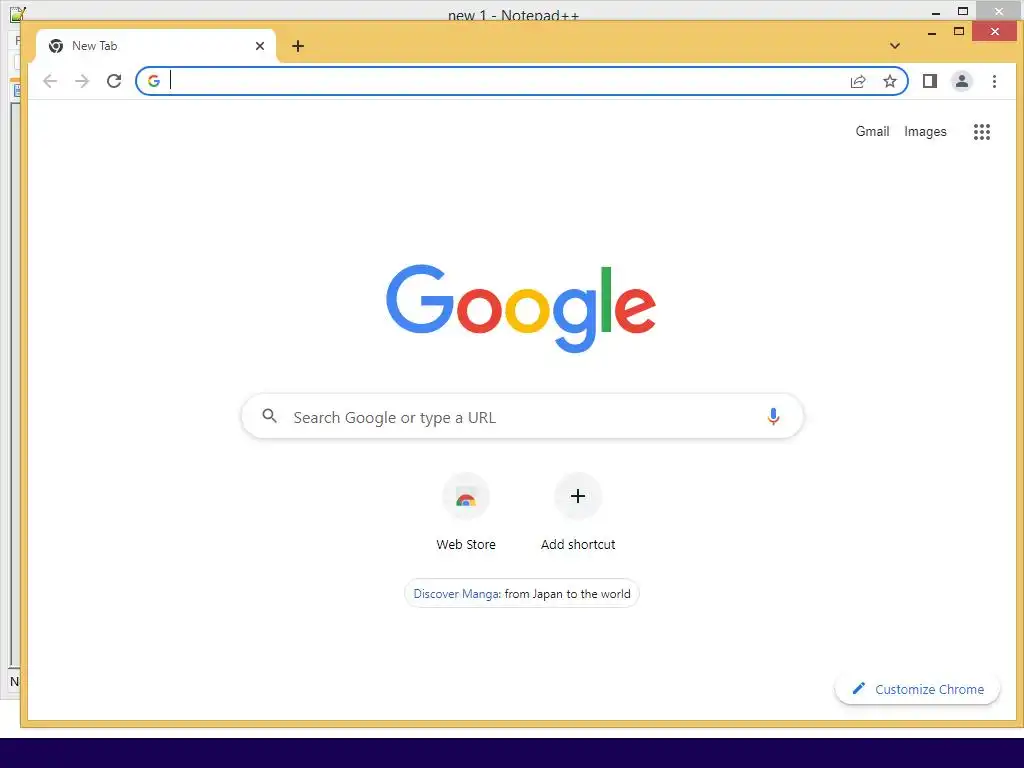Open the Web Store shortcut
This screenshot has width=1024, height=768.
point(466,513)
